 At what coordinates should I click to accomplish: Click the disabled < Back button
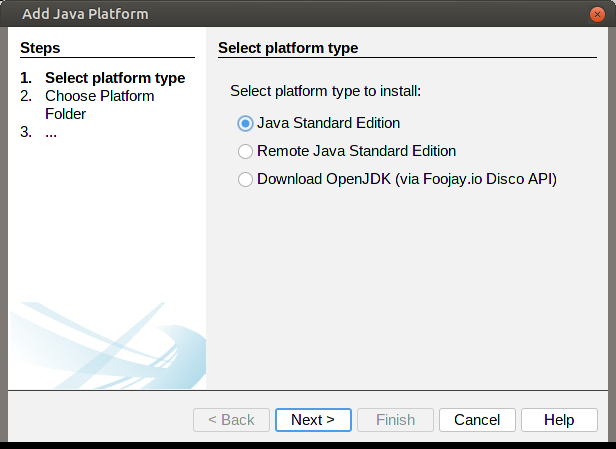pos(231,420)
